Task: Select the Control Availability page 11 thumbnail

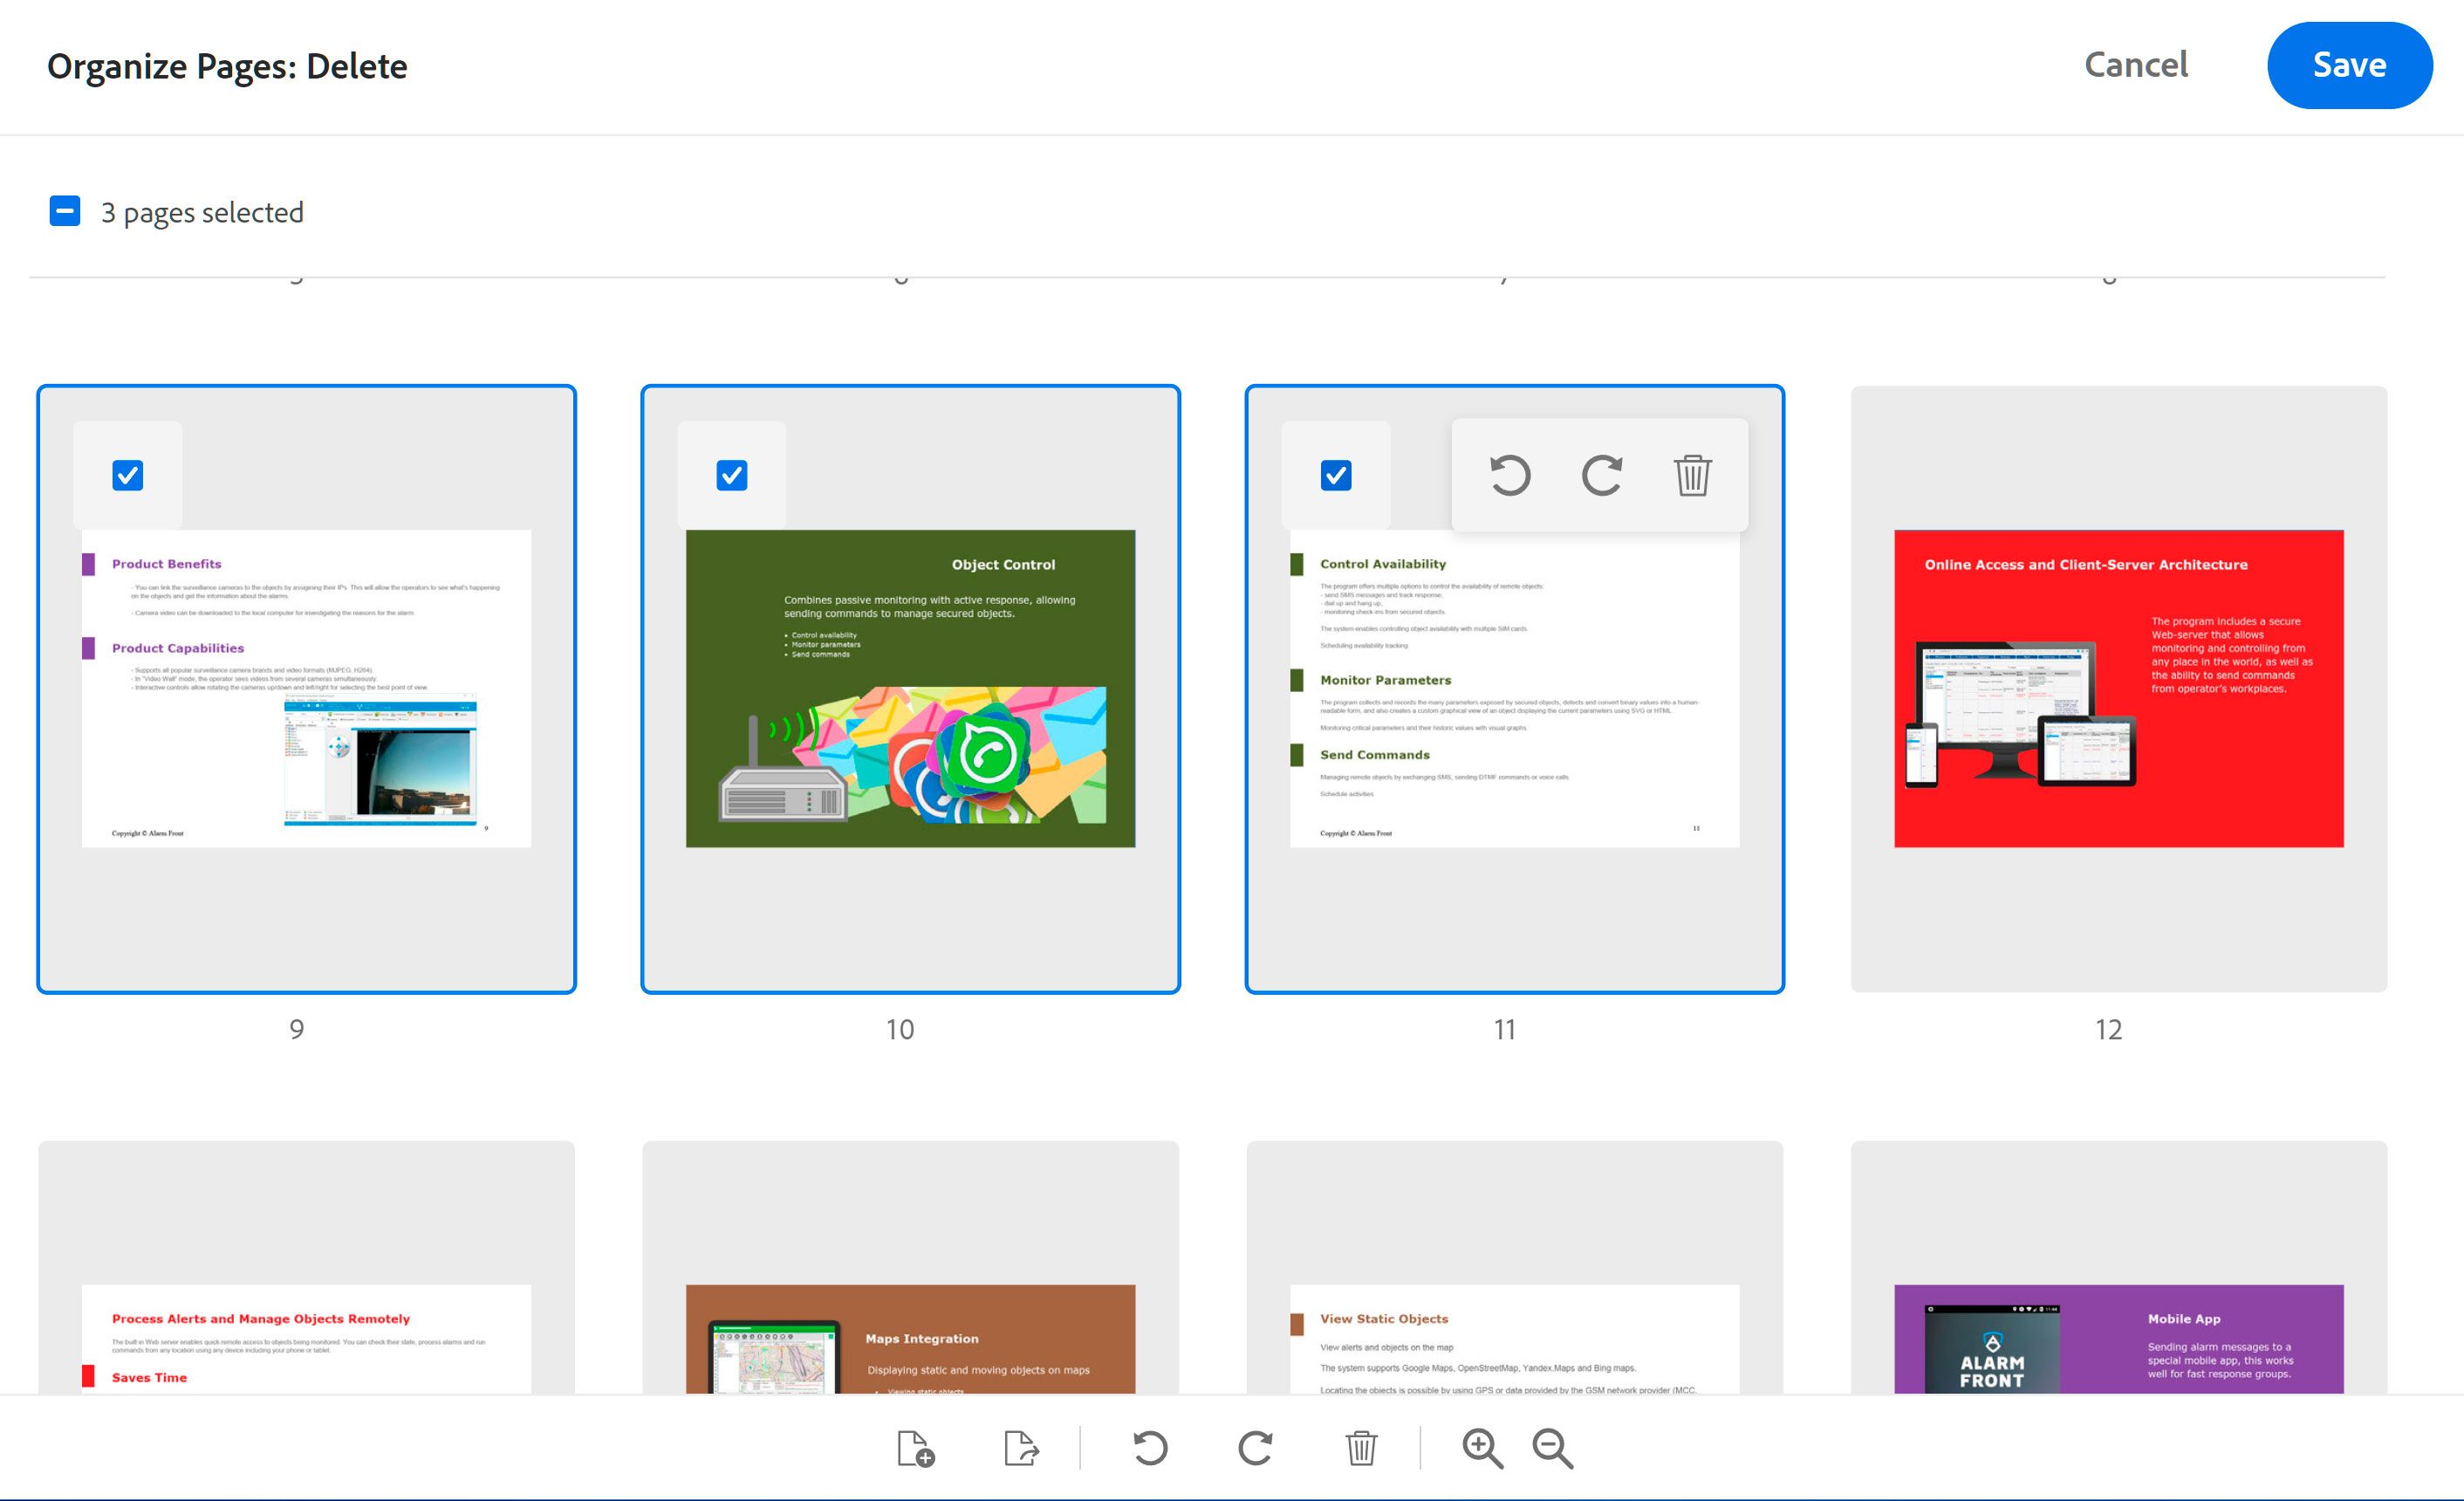Action: (1514, 689)
